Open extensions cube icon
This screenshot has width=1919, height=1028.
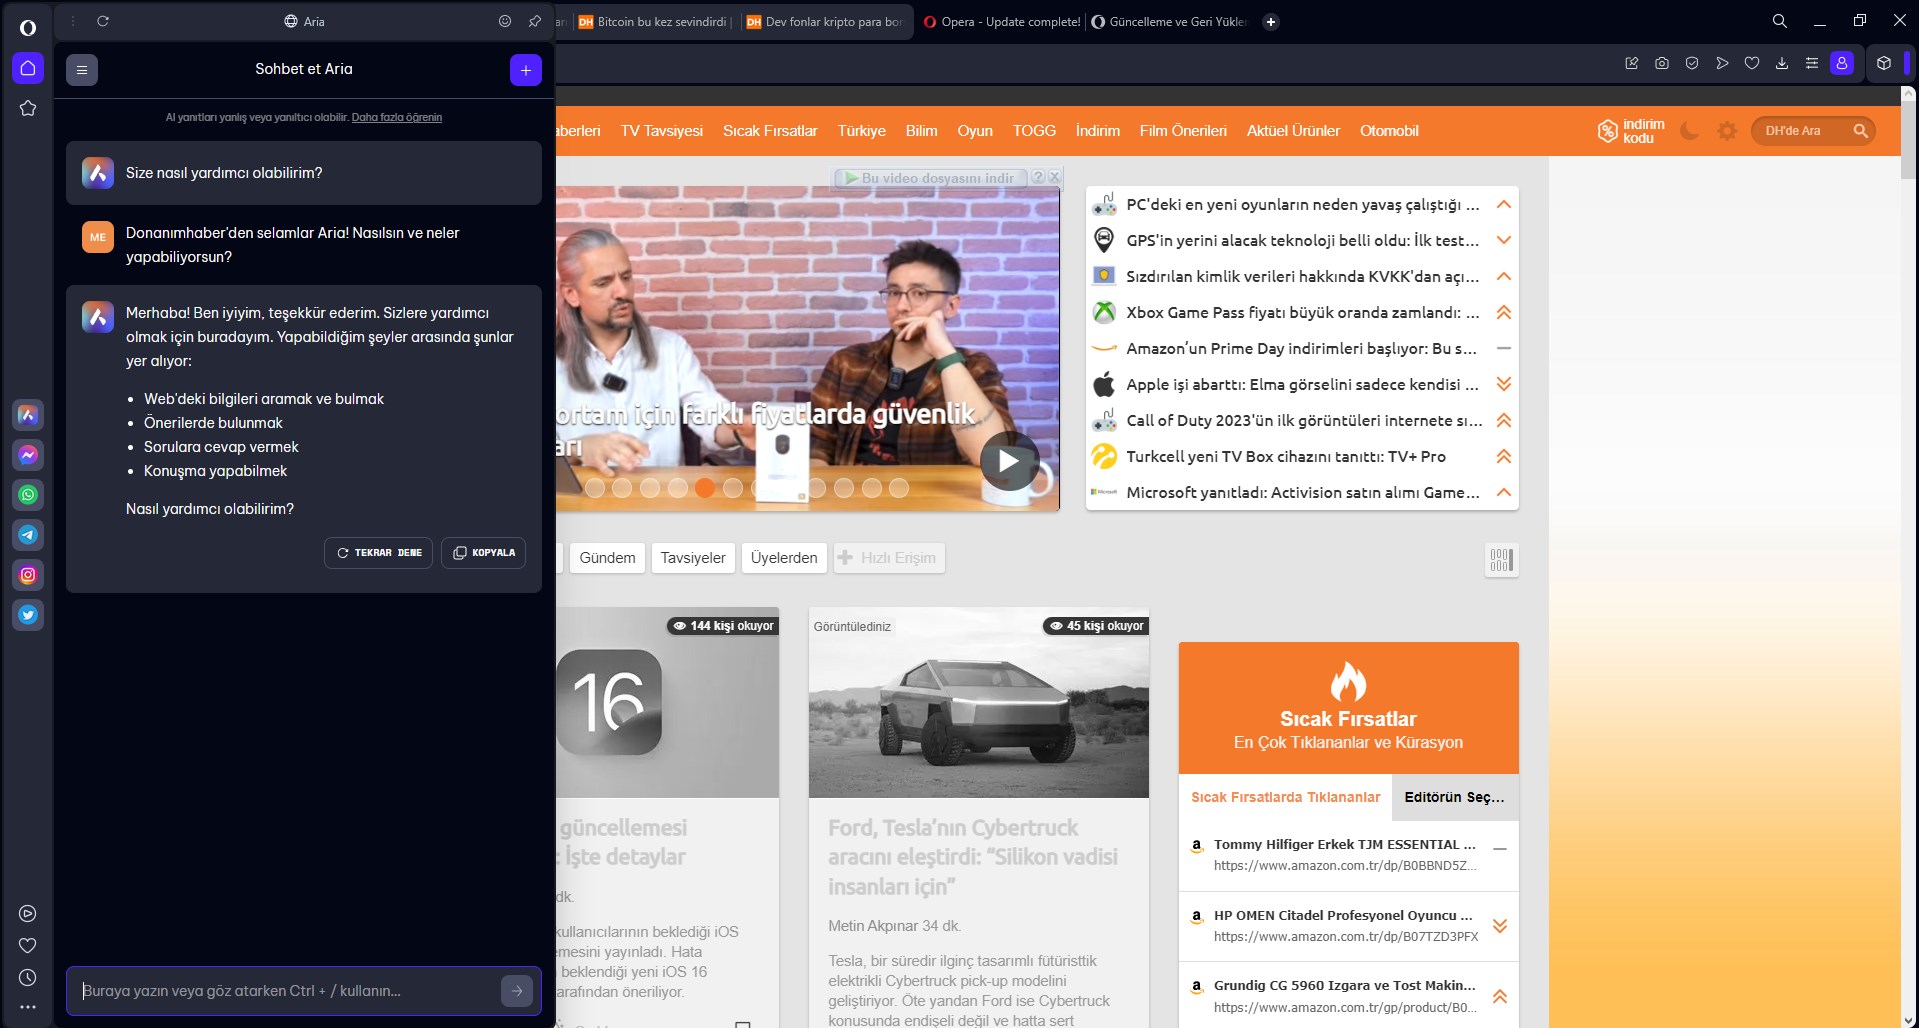(1884, 63)
